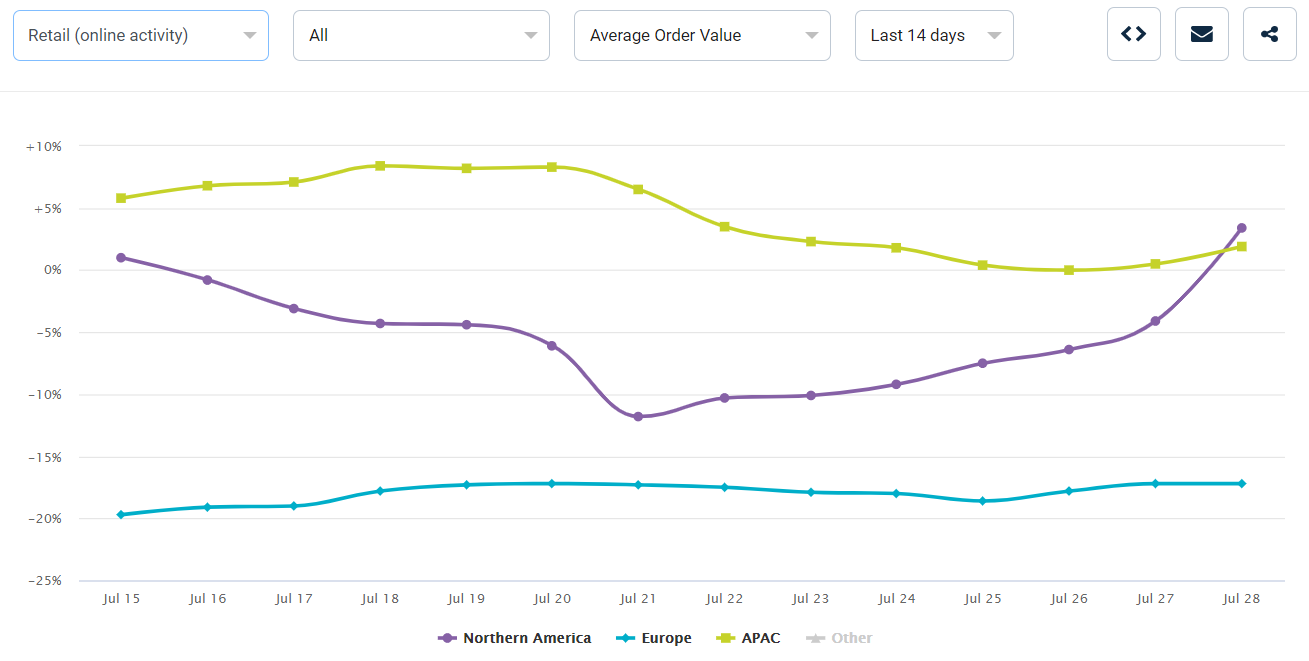Select Northern America point on Jul 28
Screen dimensions: 1309x661
click(1241, 228)
